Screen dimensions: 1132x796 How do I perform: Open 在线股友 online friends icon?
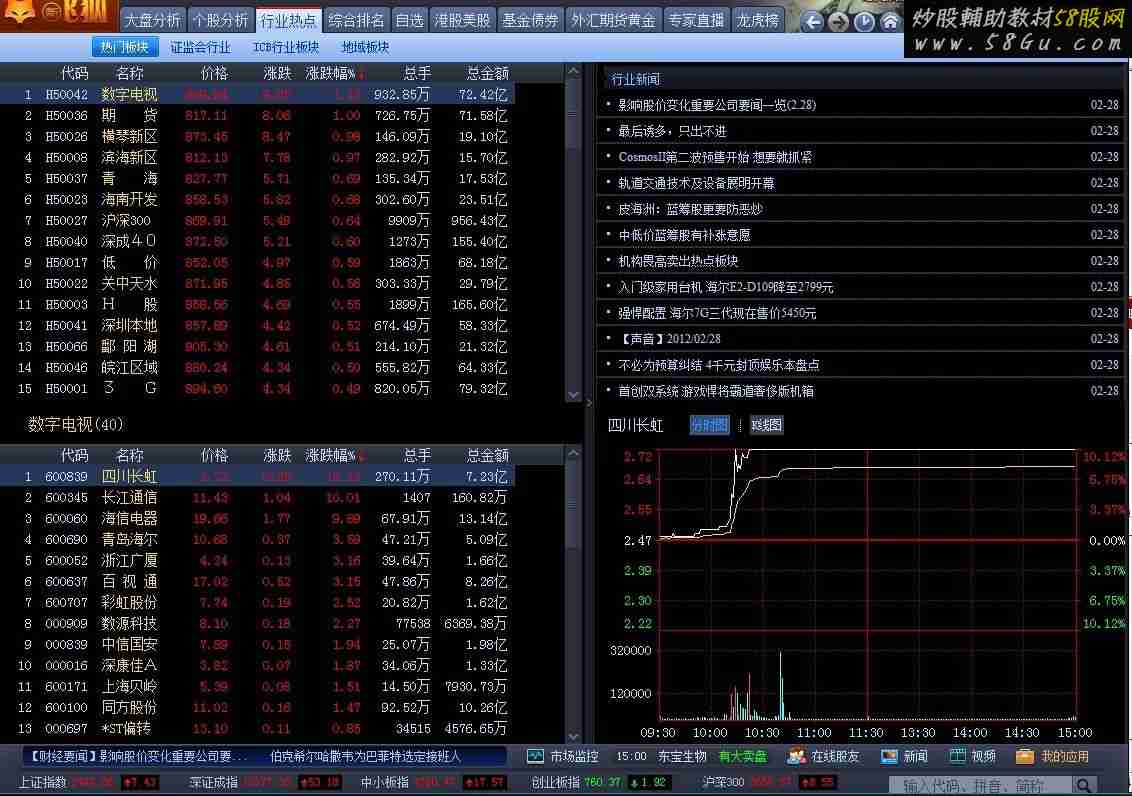coord(796,756)
